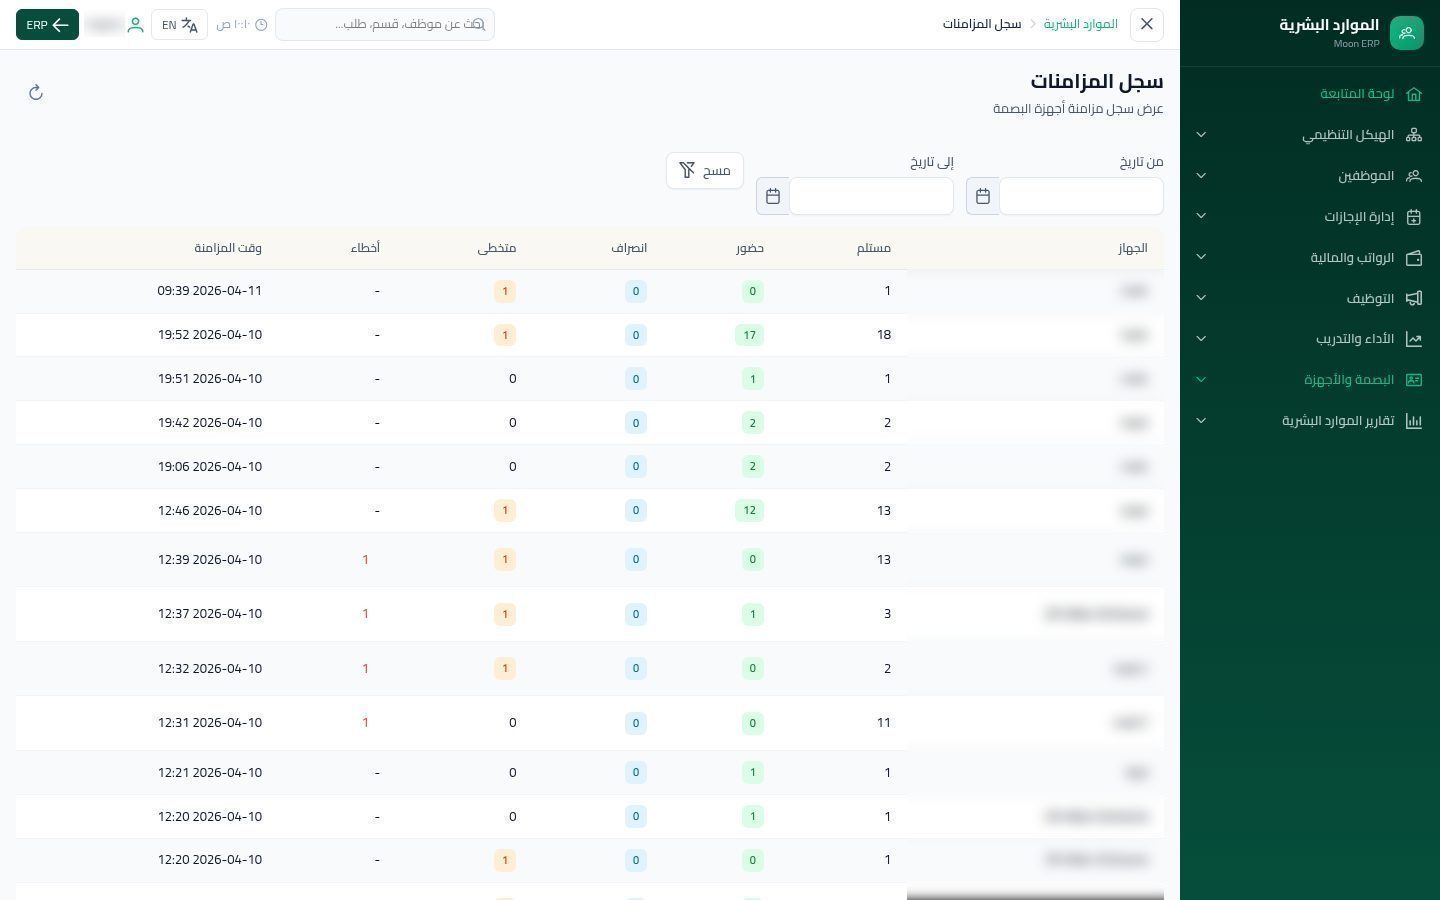Open لوحة المتابعة dashboard home icon
Screen dimensions: 1440x900
coord(1414,94)
